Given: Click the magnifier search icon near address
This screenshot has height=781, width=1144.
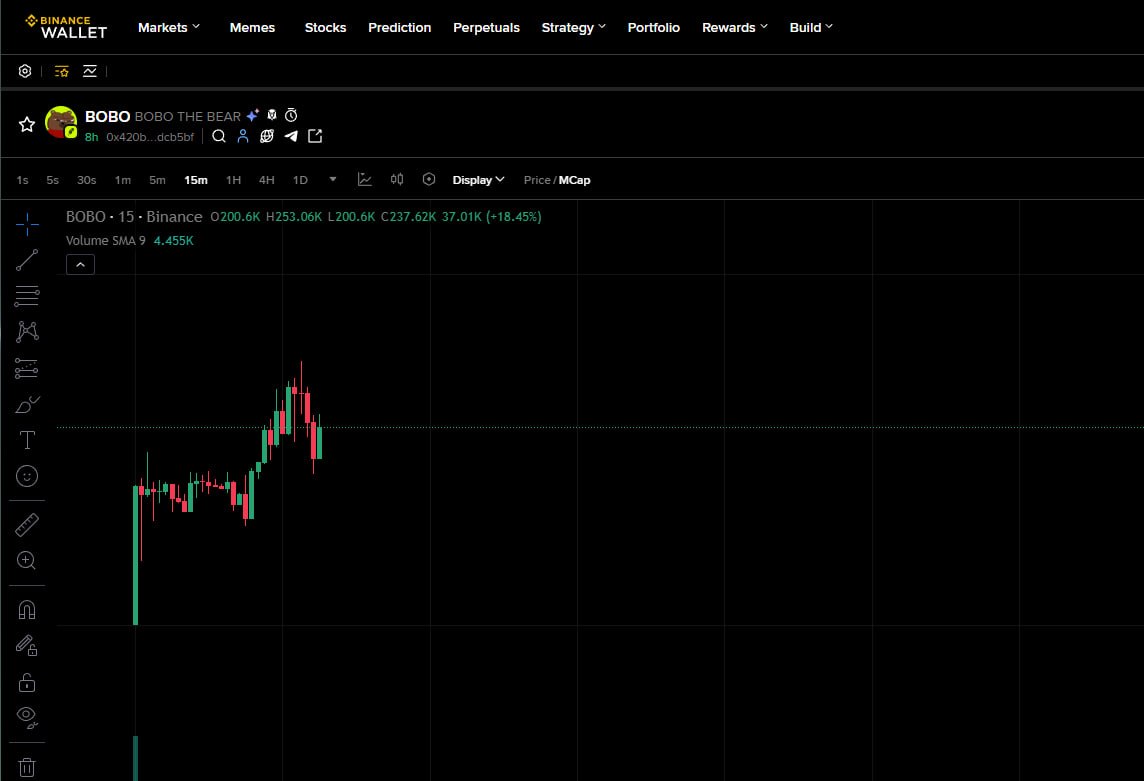Looking at the screenshot, I should [219, 136].
